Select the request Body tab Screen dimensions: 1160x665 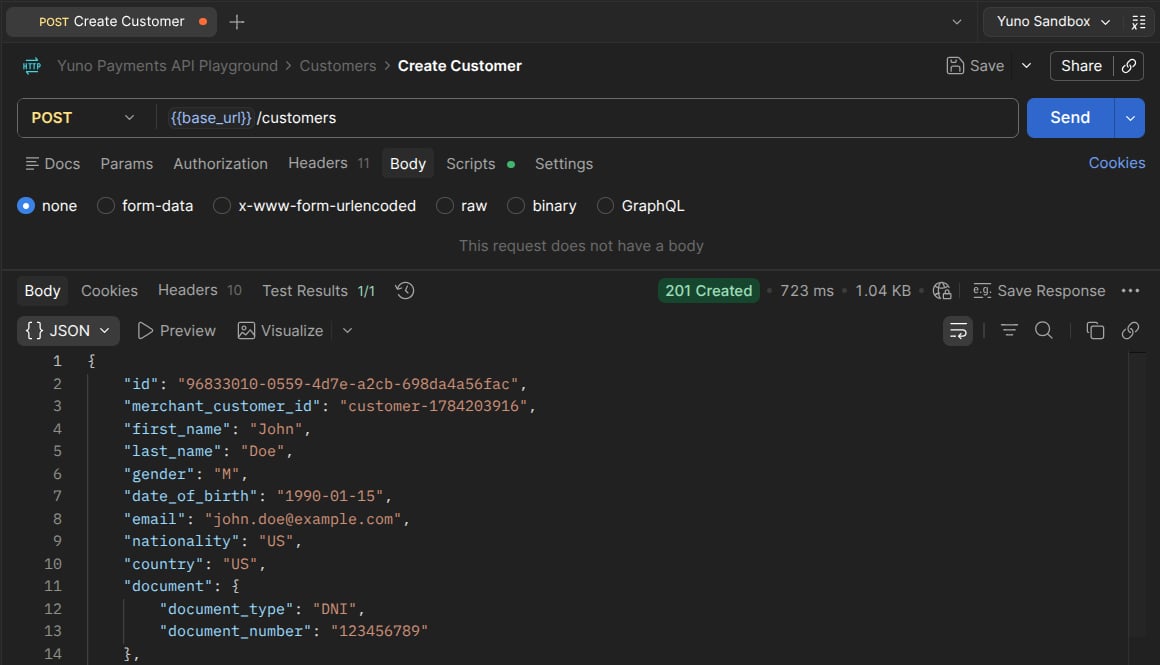coord(408,163)
